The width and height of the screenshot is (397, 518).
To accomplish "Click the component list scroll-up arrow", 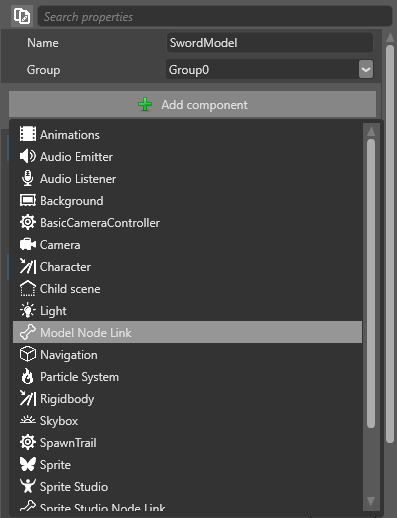I will coord(371,131).
